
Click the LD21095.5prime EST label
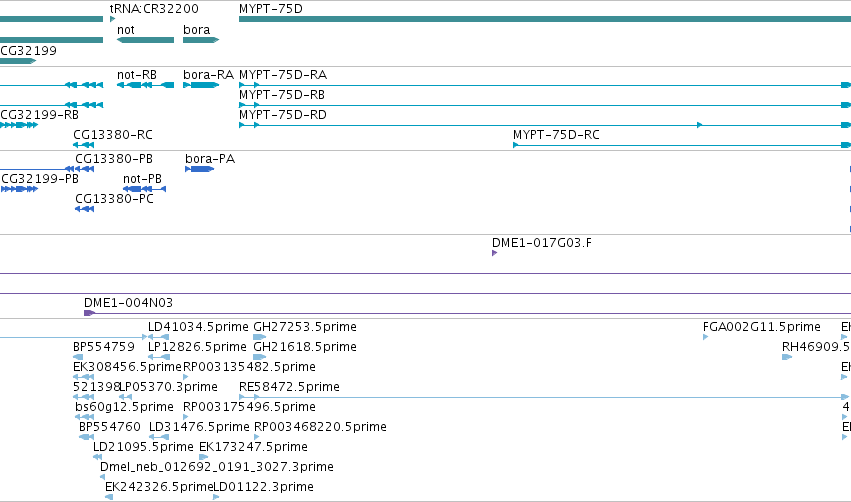[x=143, y=447]
